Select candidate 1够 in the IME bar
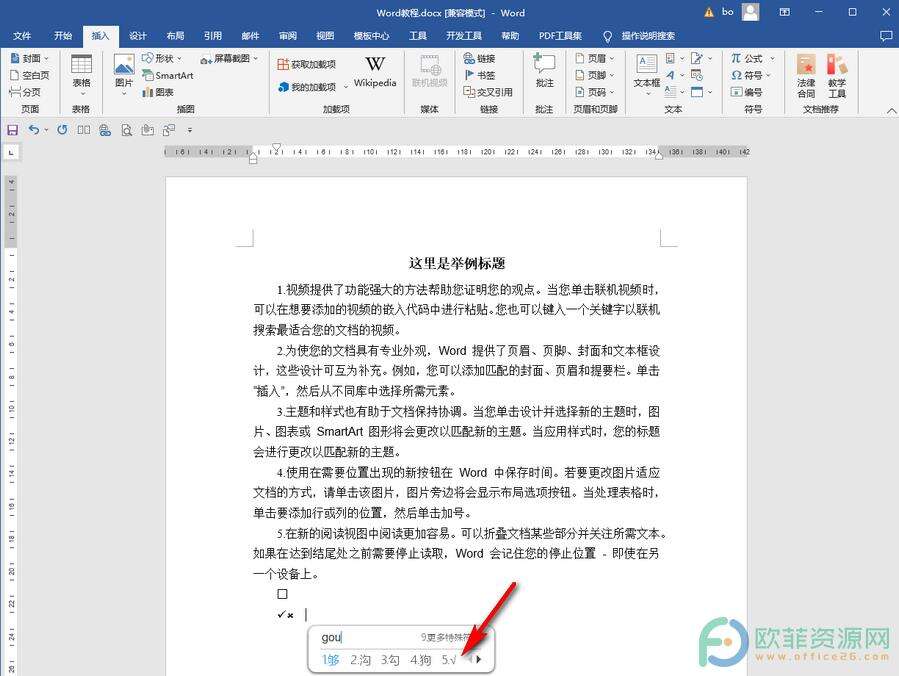Viewport: 899px width, 676px height. [330, 661]
